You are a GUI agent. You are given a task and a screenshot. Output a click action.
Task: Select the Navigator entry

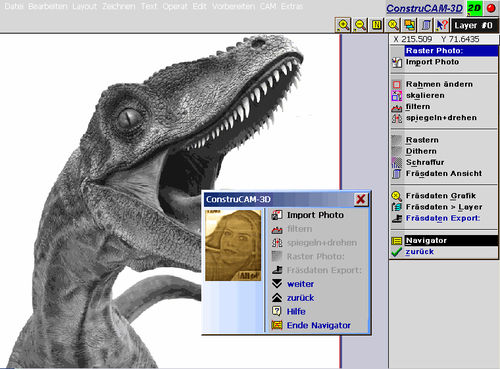click(451, 240)
